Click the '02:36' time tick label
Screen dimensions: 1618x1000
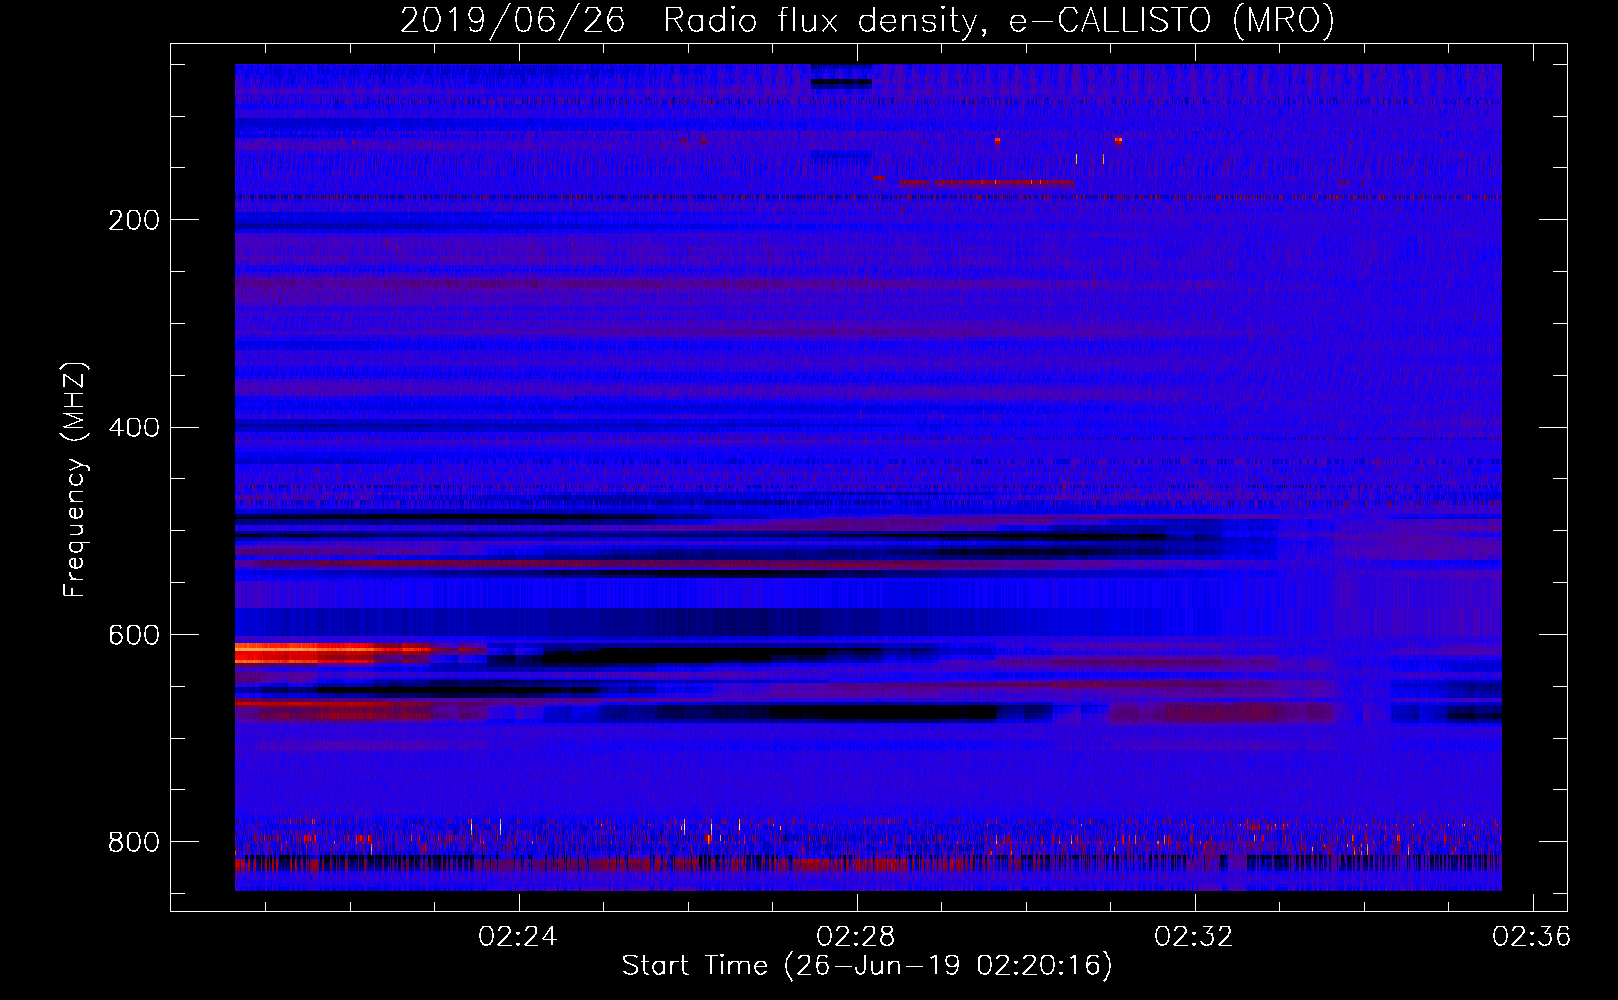click(x=1532, y=937)
